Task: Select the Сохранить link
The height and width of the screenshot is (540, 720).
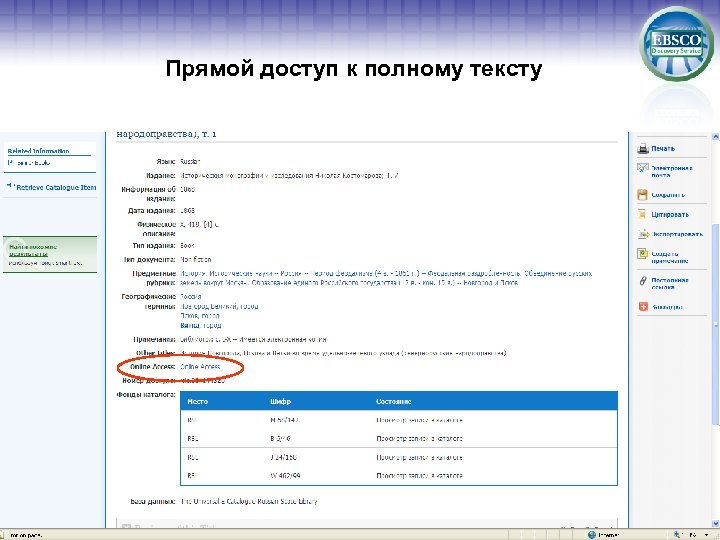Action: 668,195
